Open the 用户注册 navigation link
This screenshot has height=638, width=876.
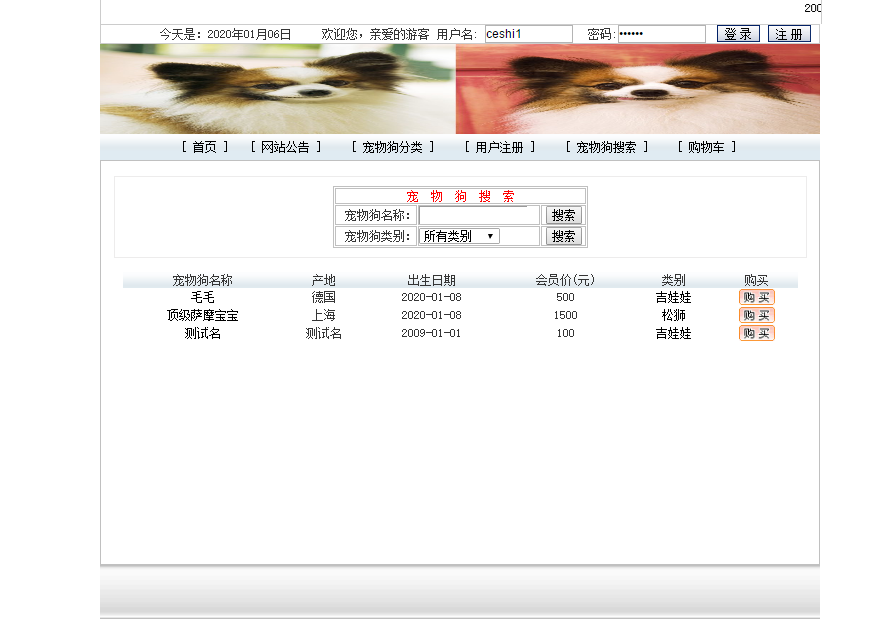(499, 147)
